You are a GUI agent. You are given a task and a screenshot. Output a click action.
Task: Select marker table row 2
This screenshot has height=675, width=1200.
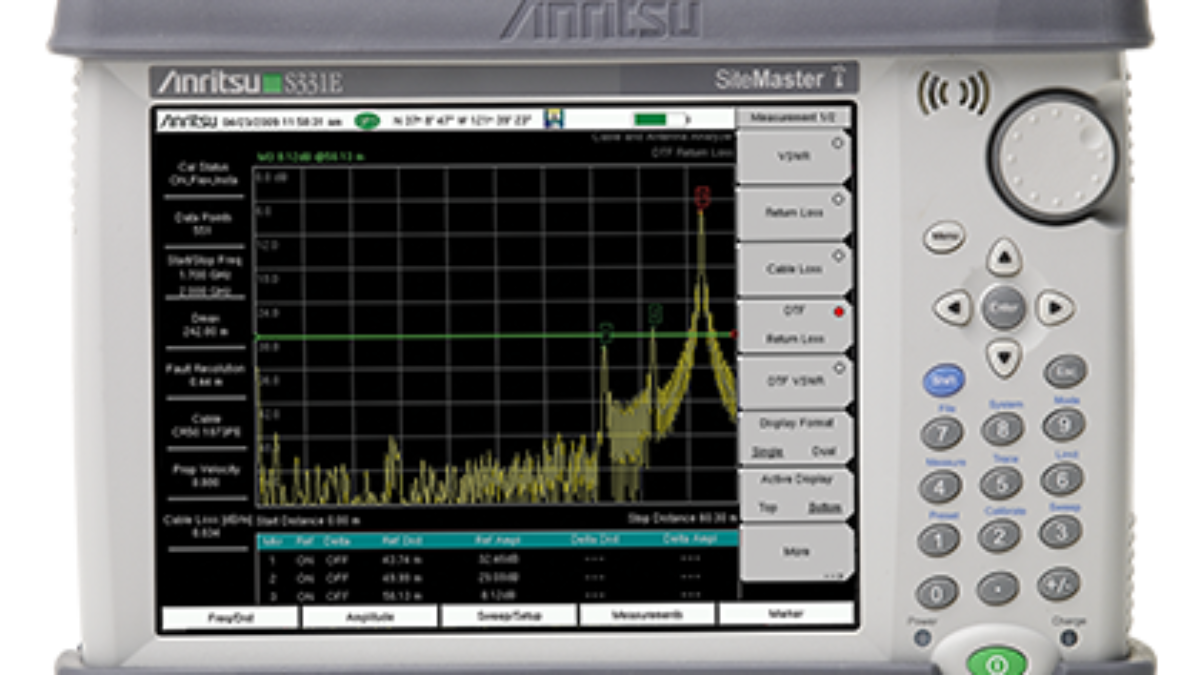tap(497, 577)
